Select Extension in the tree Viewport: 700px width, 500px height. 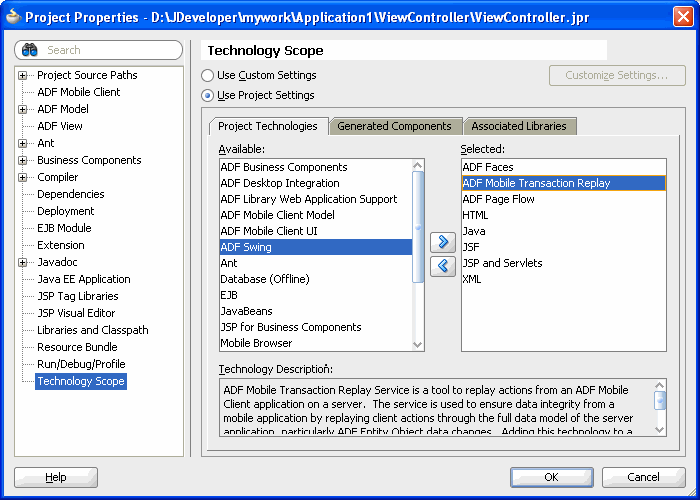click(61, 245)
